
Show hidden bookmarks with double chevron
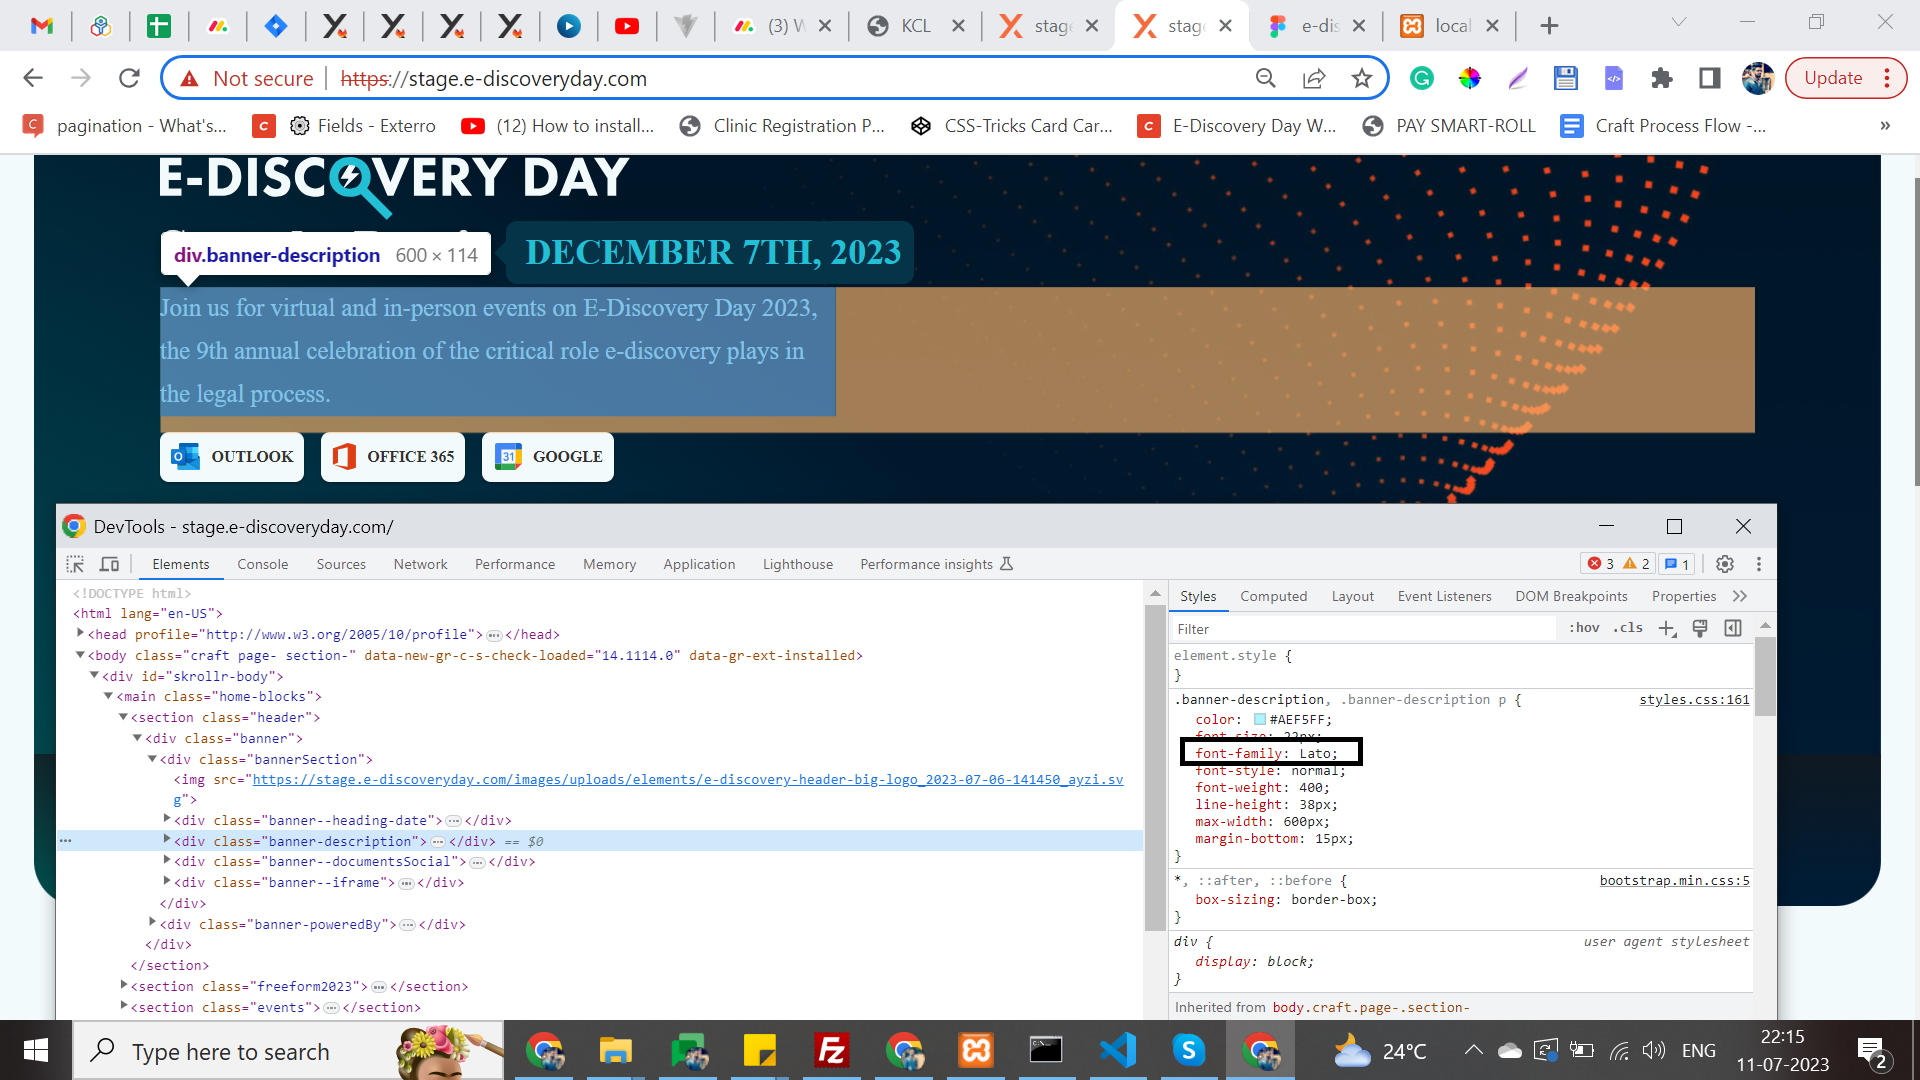(1885, 126)
